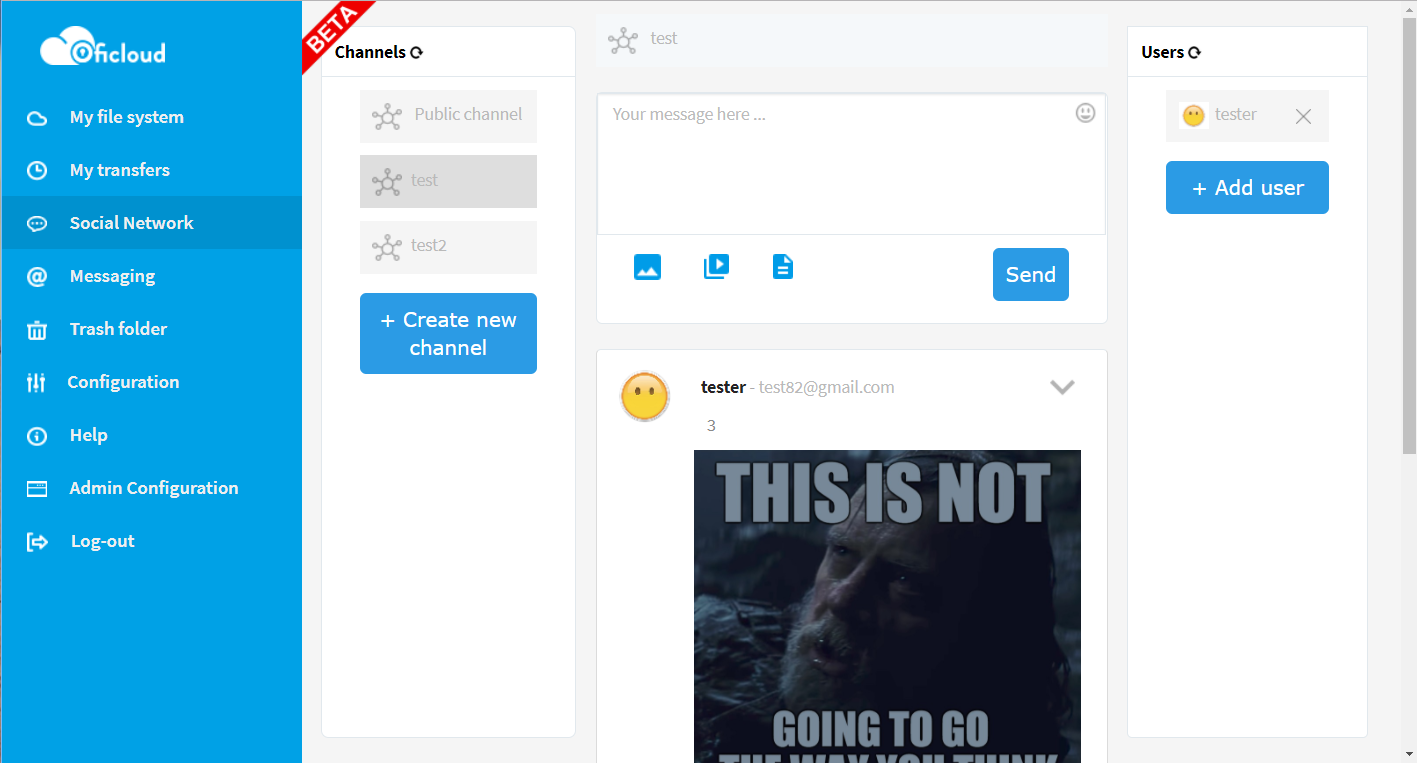Open Admin Configuration
The height and width of the screenshot is (763, 1417).
(151, 488)
